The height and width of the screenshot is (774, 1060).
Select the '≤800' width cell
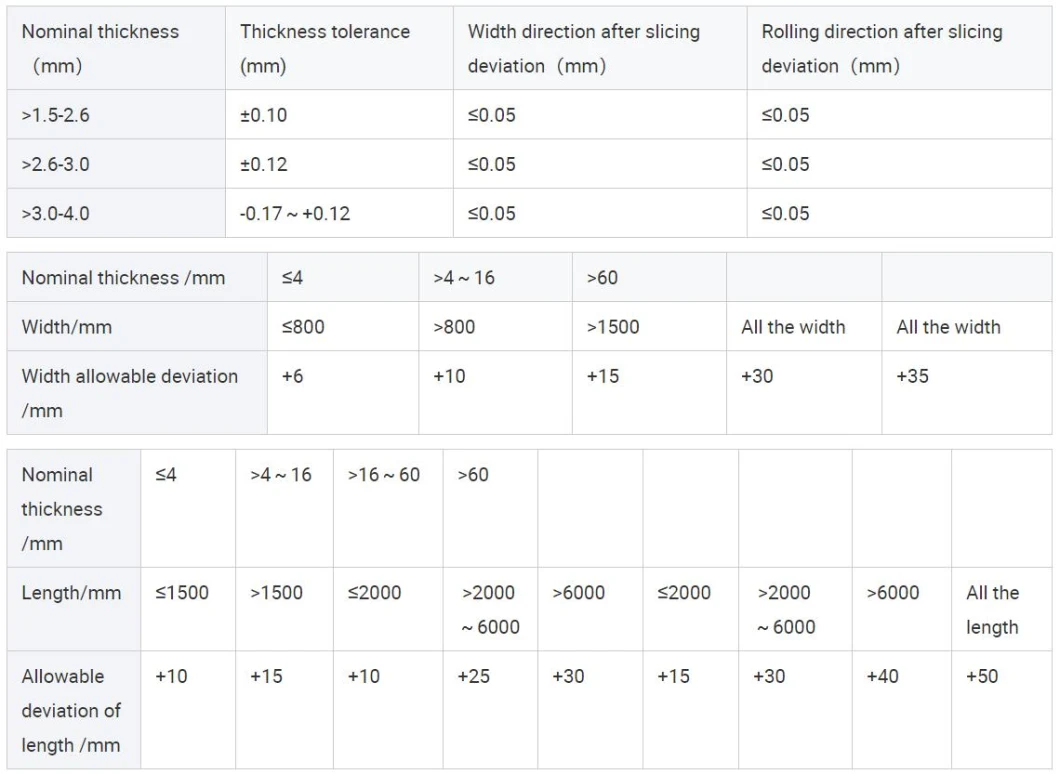(x=303, y=327)
